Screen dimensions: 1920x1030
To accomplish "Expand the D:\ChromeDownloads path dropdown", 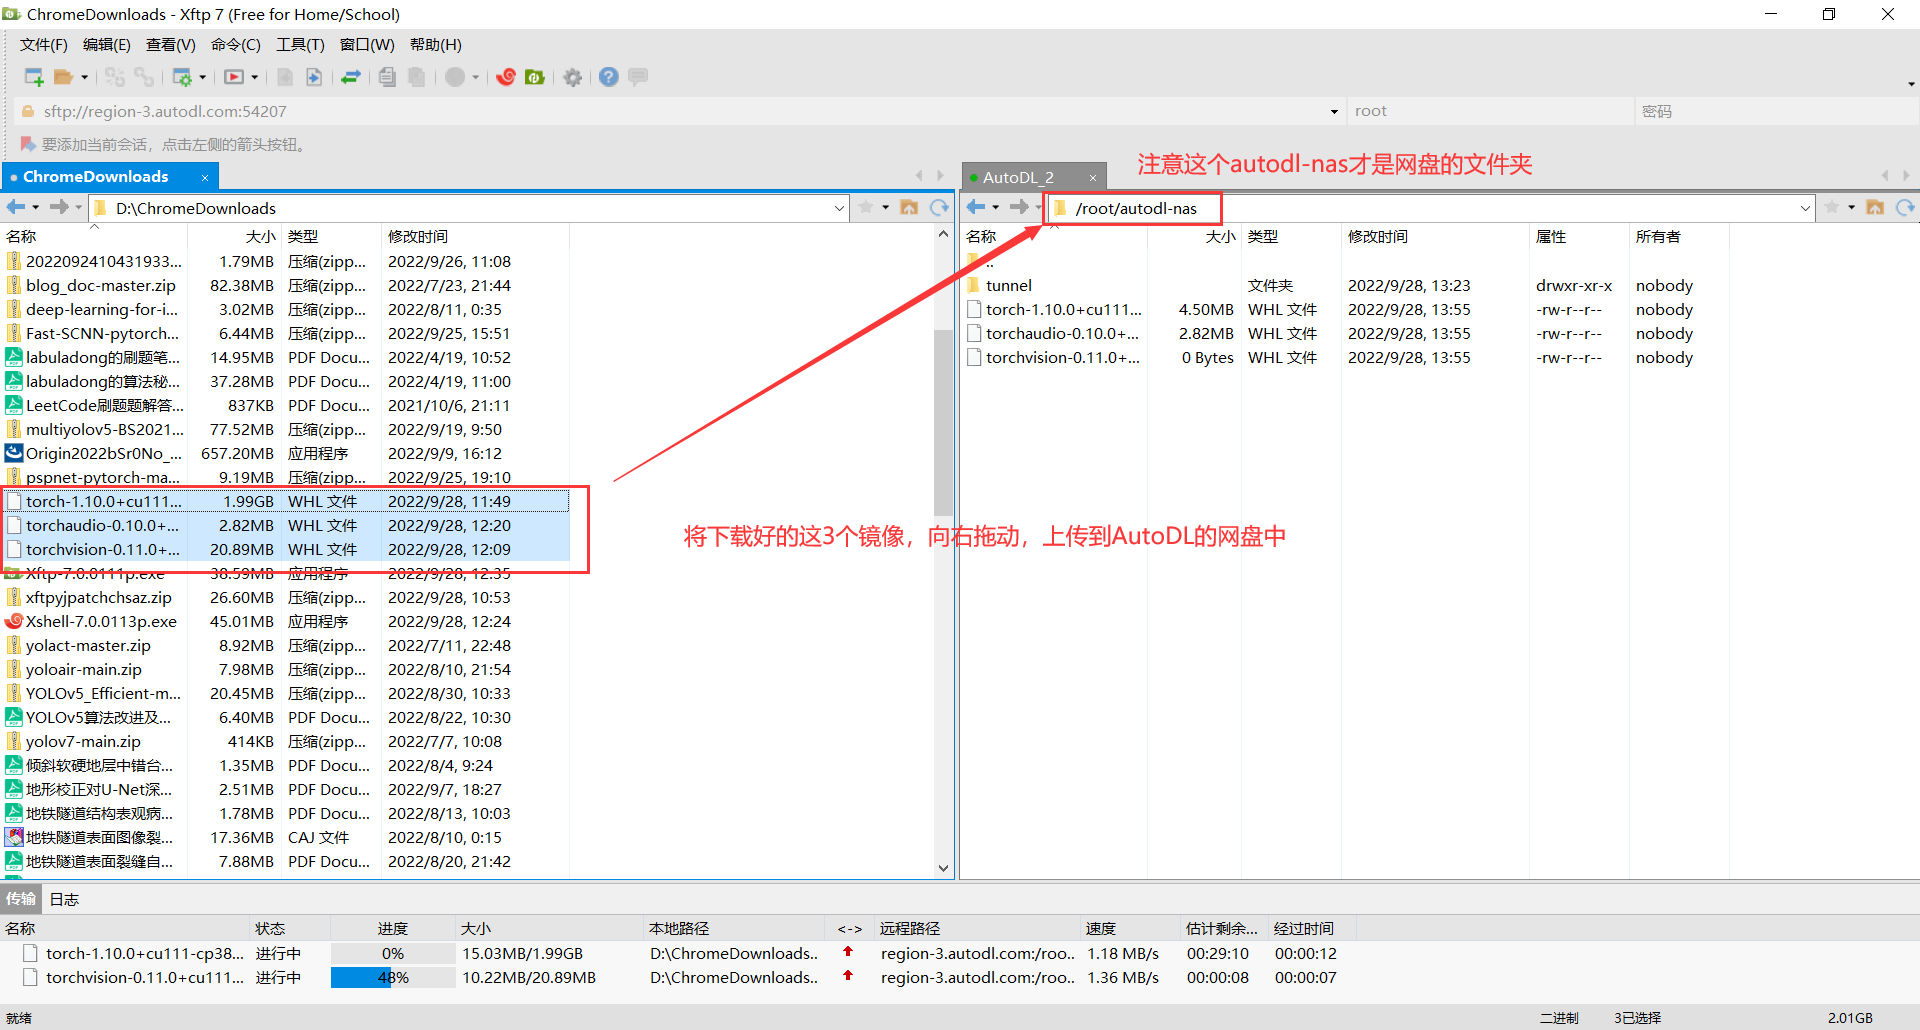I will (x=839, y=208).
